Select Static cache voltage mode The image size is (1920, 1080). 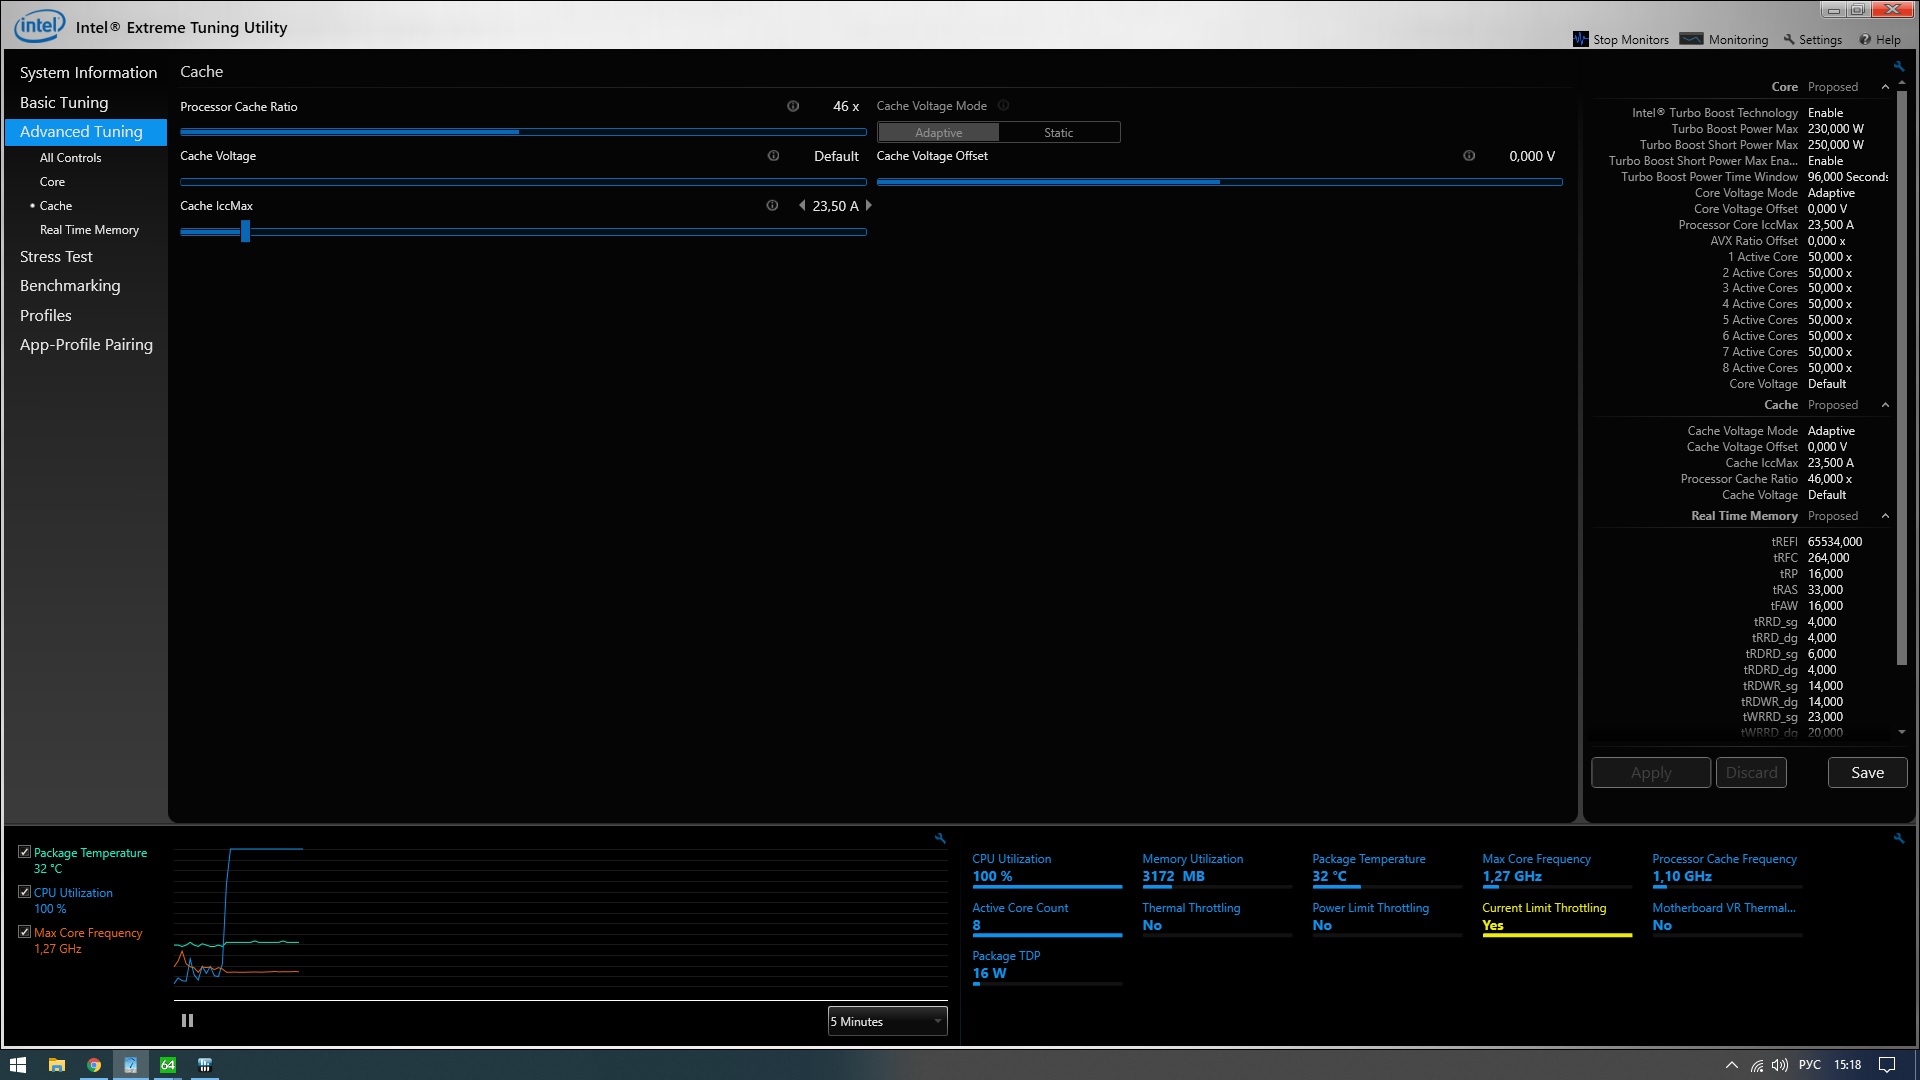1058,133
